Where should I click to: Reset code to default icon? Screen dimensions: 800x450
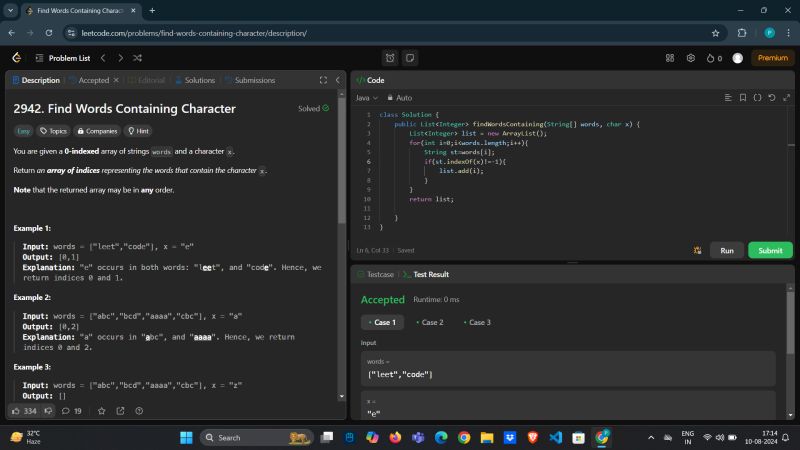772,97
